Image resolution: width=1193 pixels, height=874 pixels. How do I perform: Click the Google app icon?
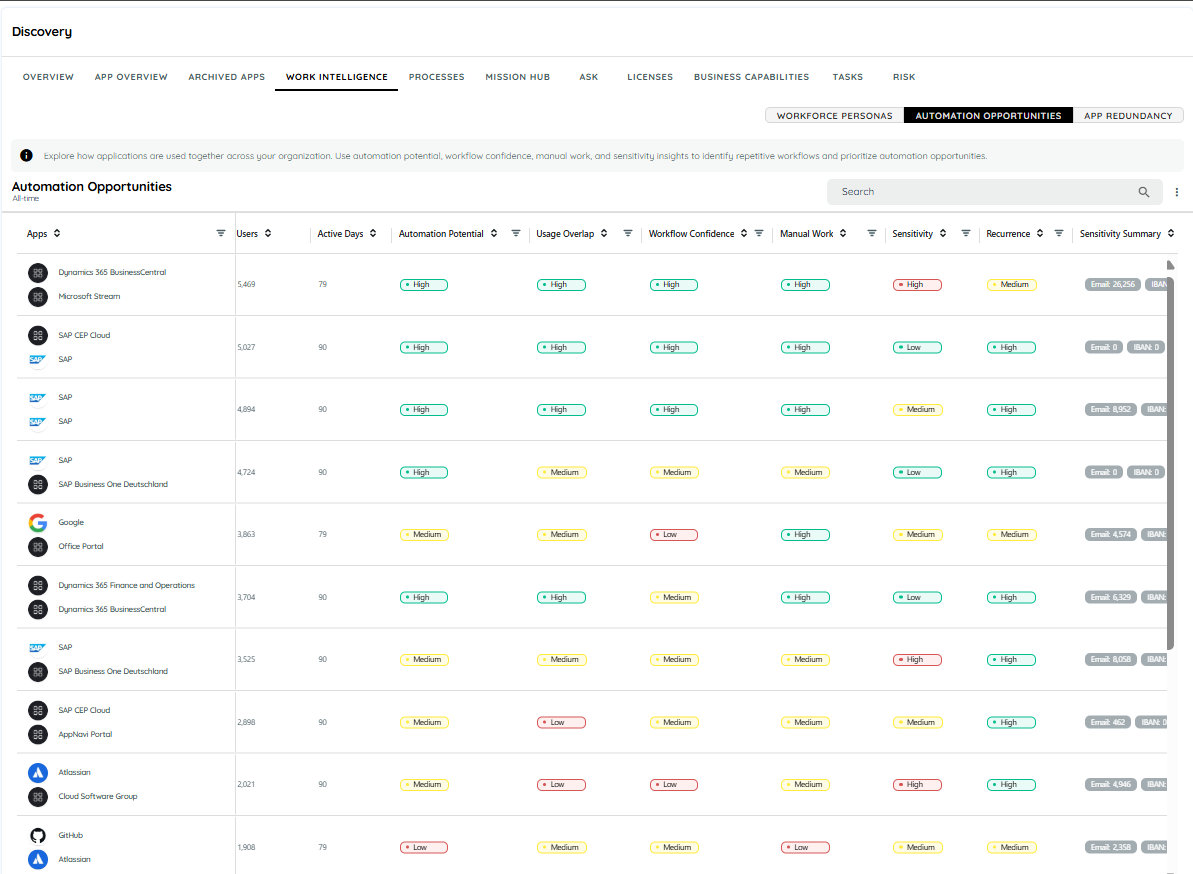coord(37,523)
